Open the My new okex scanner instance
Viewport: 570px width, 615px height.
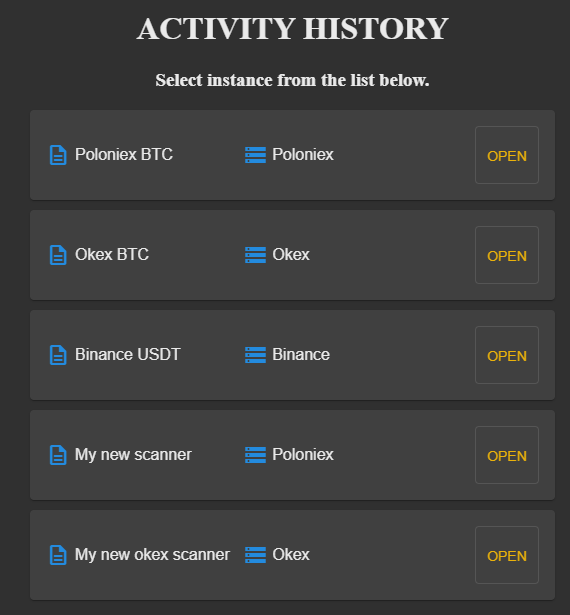[507, 555]
